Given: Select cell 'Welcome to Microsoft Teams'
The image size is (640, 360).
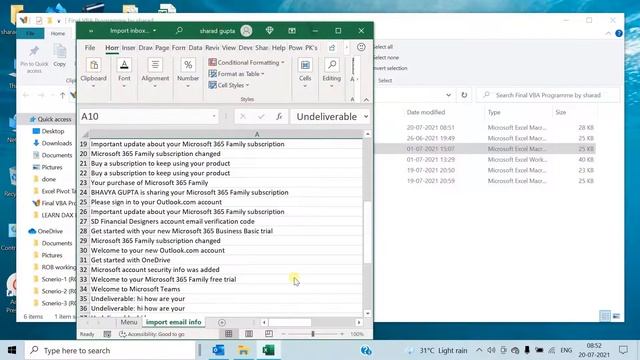Looking at the screenshot, I should pyautogui.click(x=226, y=289).
